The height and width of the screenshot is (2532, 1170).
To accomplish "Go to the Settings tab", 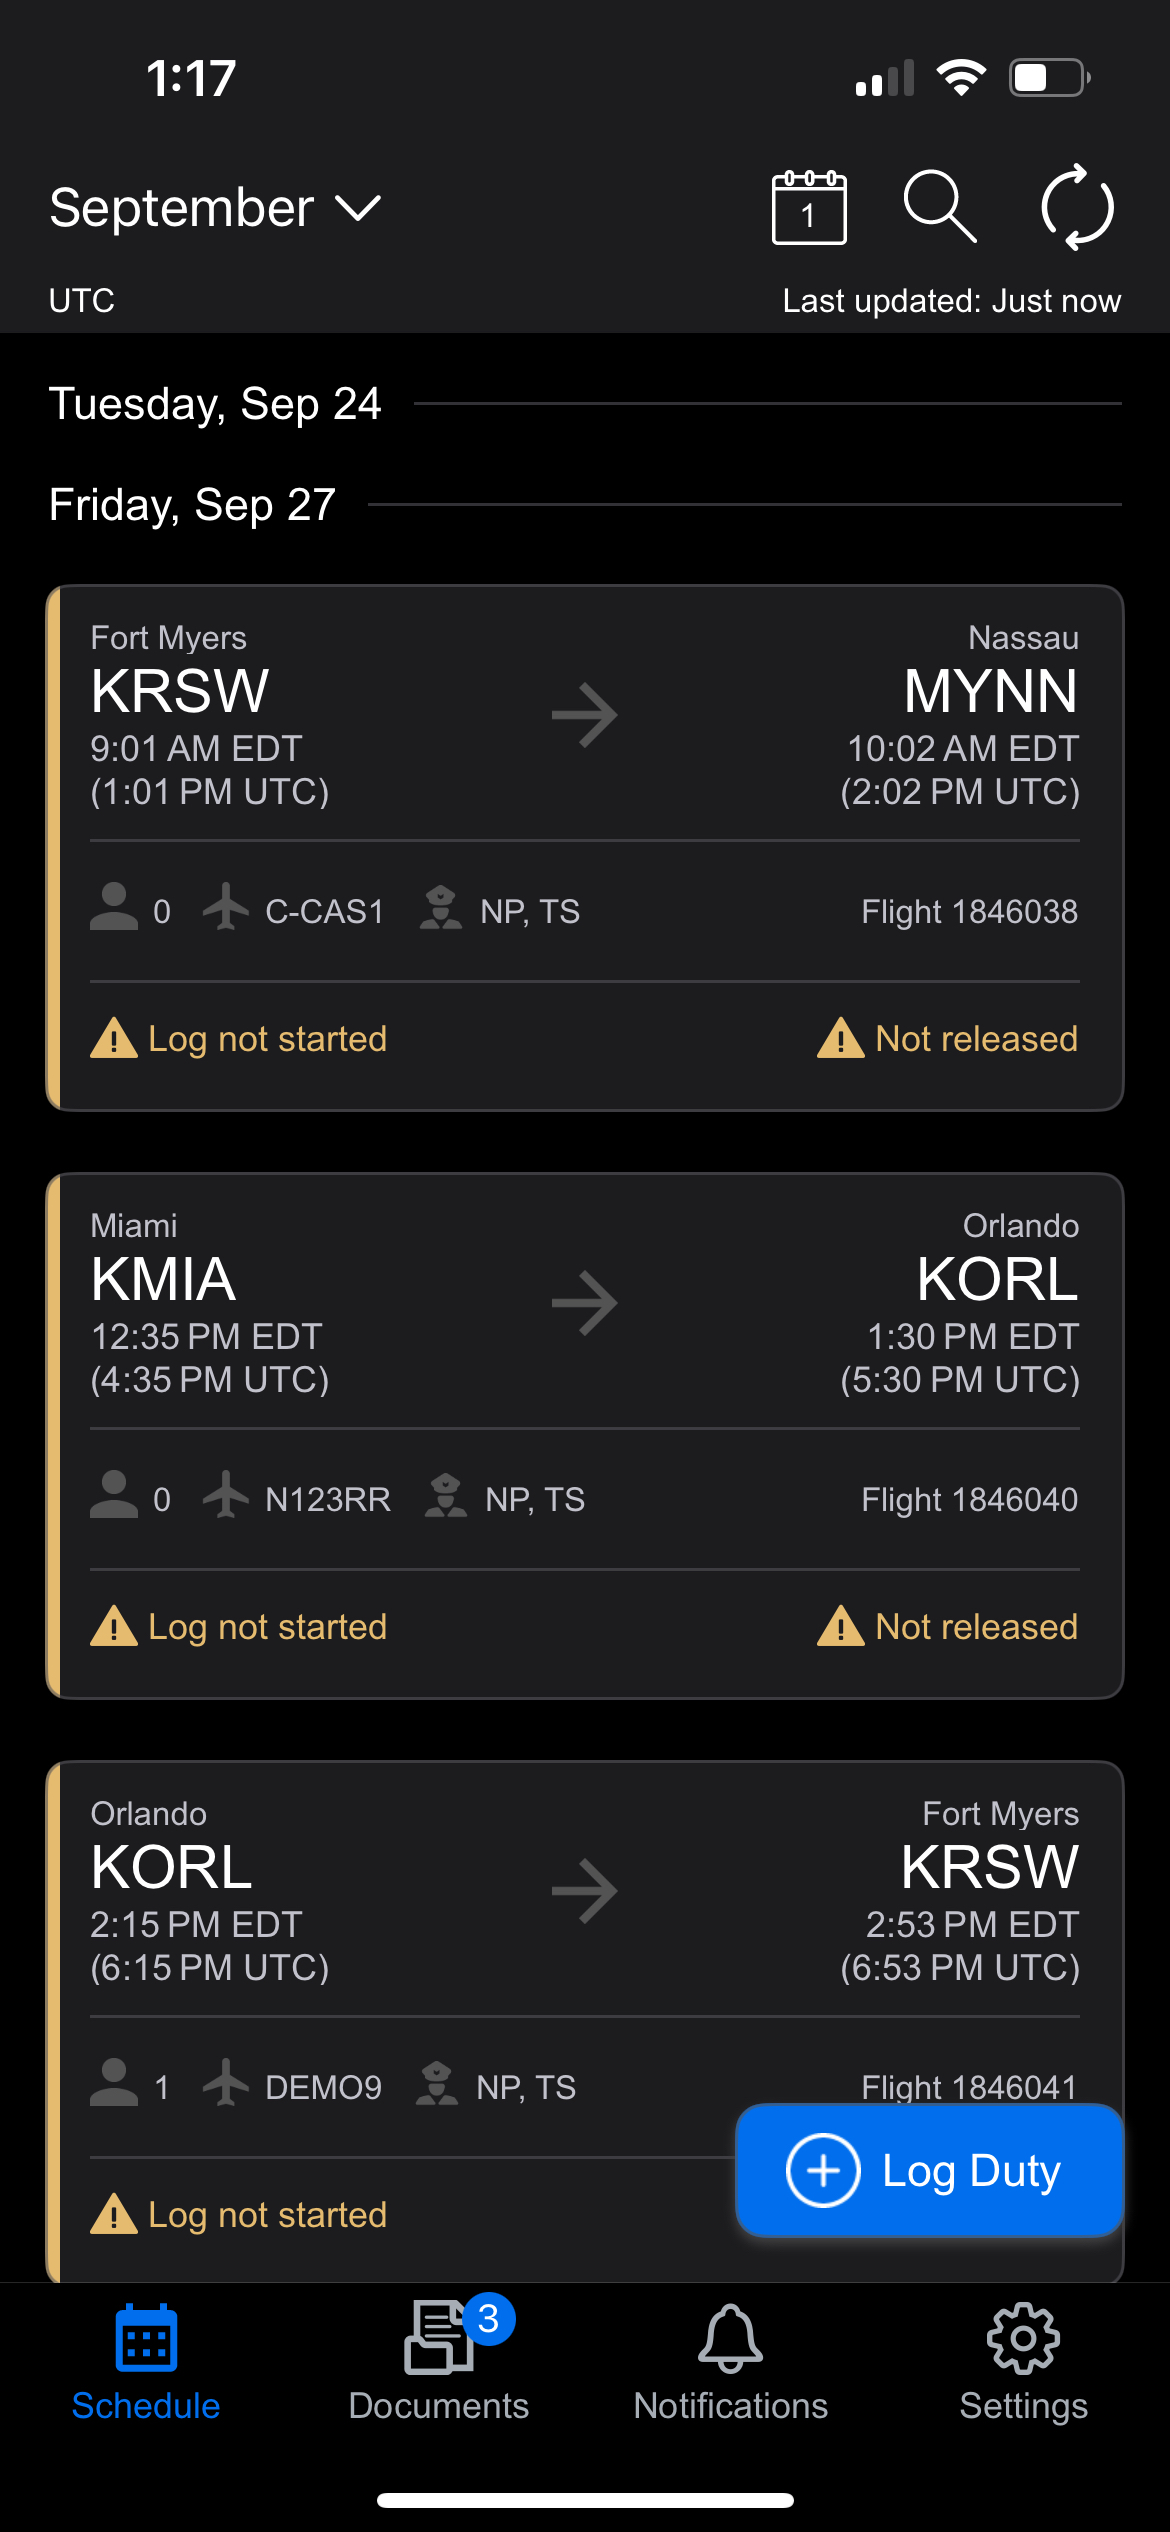I will pos(1023,2362).
